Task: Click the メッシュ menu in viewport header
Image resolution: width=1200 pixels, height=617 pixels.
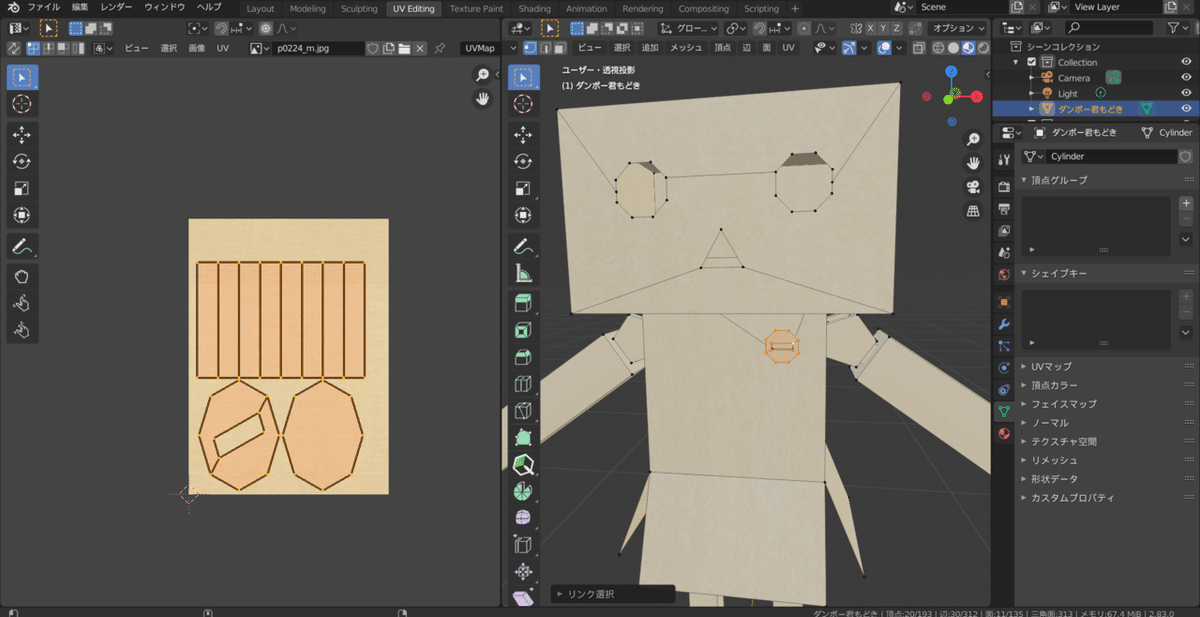Action: pos(685,48)
